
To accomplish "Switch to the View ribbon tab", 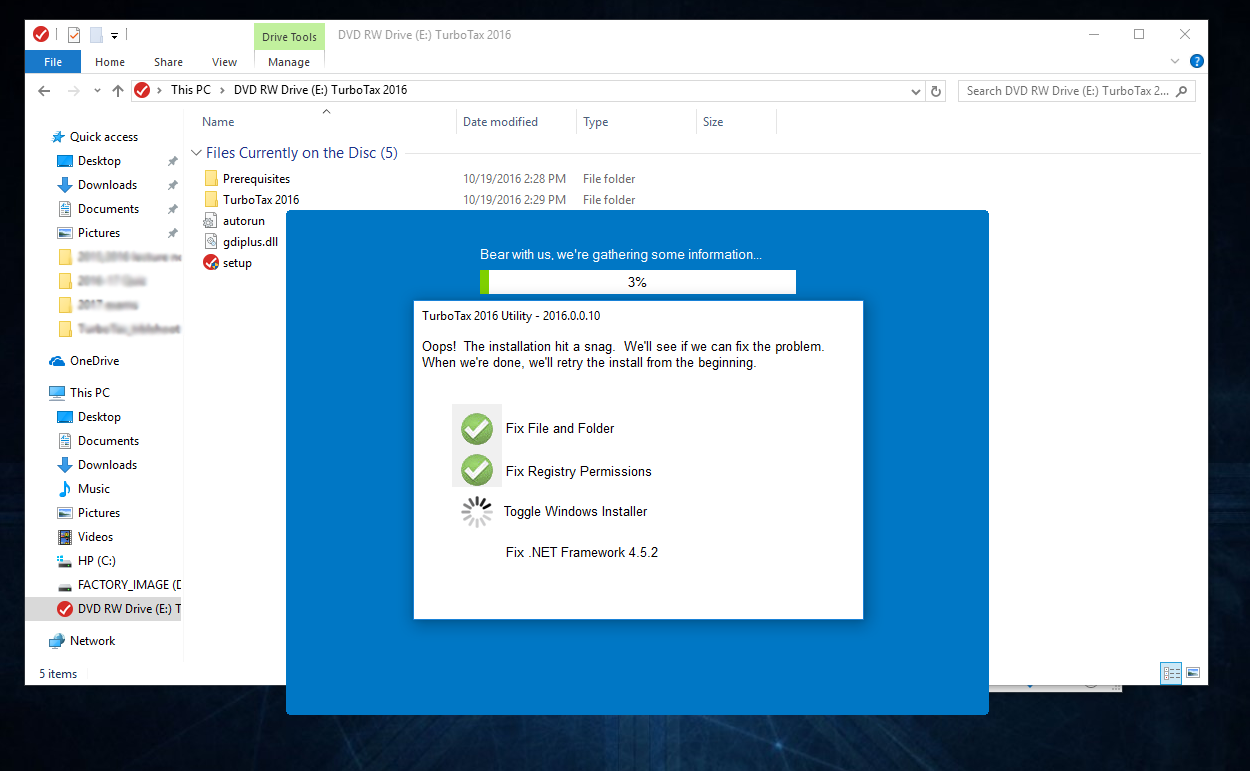I will click(225, 62).
